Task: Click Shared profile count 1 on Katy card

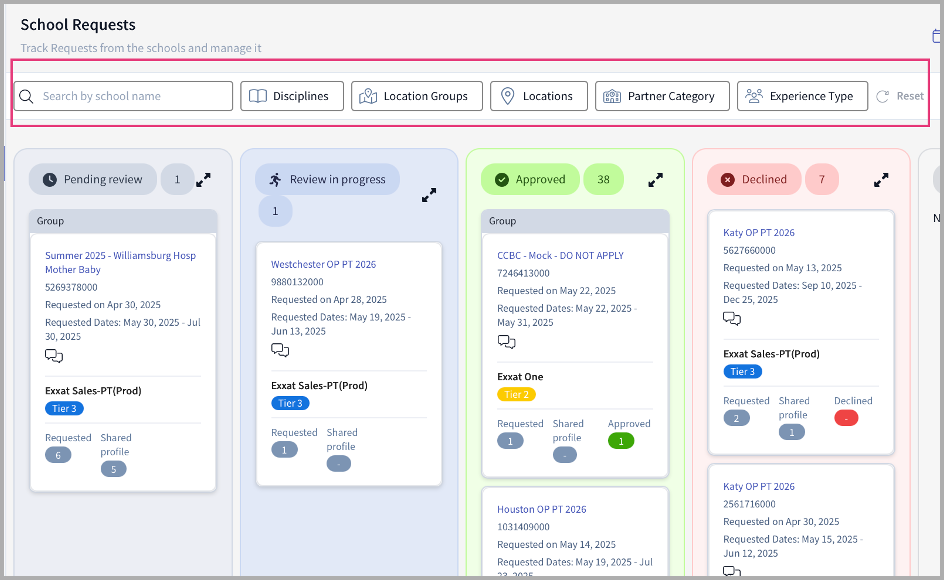Action: tap(792, 432)
